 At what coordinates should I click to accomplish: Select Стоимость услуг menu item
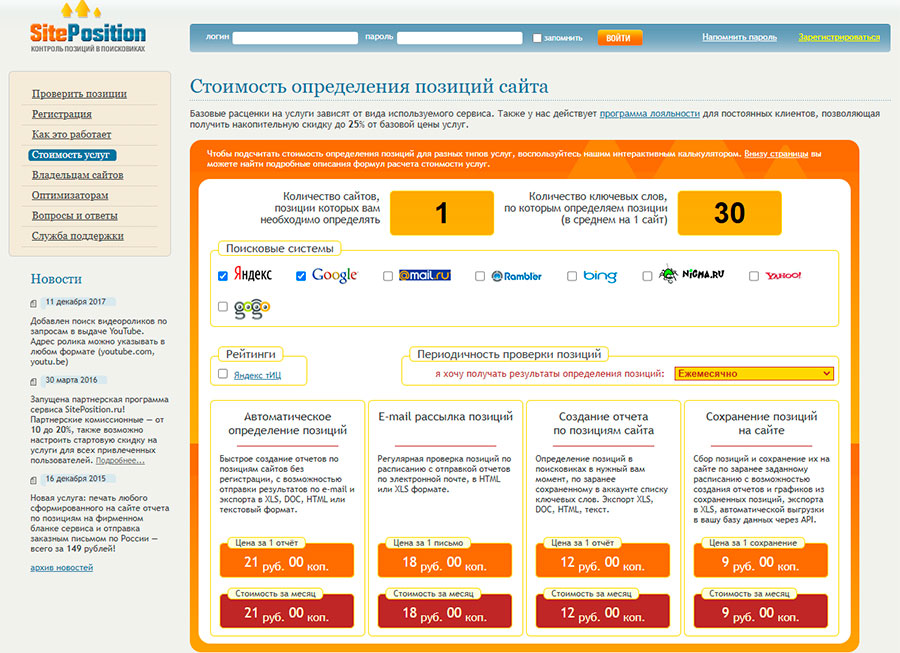pyautogui.click(x=72, y=155)
